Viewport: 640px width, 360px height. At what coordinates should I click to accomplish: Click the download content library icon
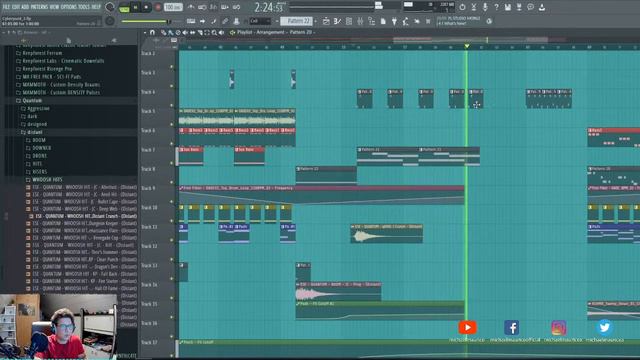pos(542,7)
